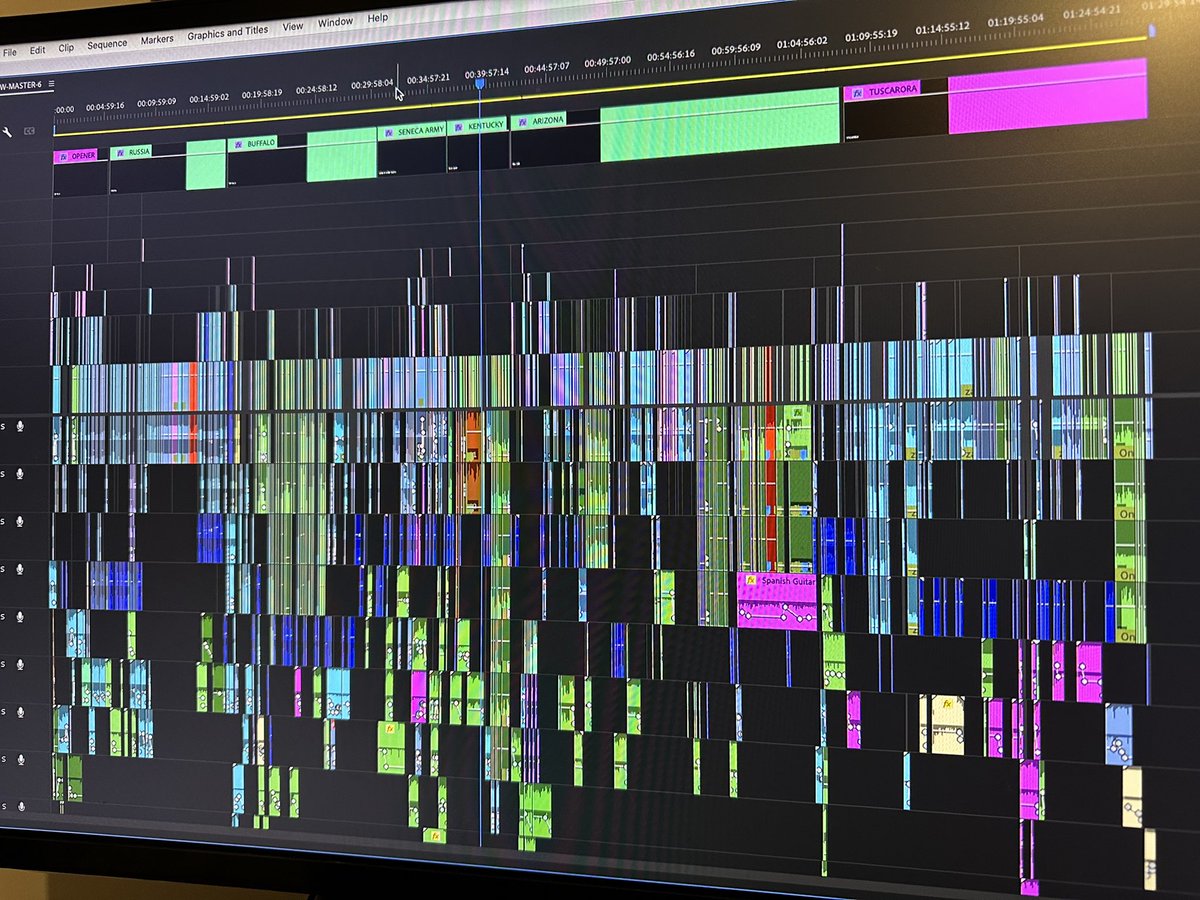
Task: Click ruler at timecode 00:24:58:12
Action: coord(316,88)
